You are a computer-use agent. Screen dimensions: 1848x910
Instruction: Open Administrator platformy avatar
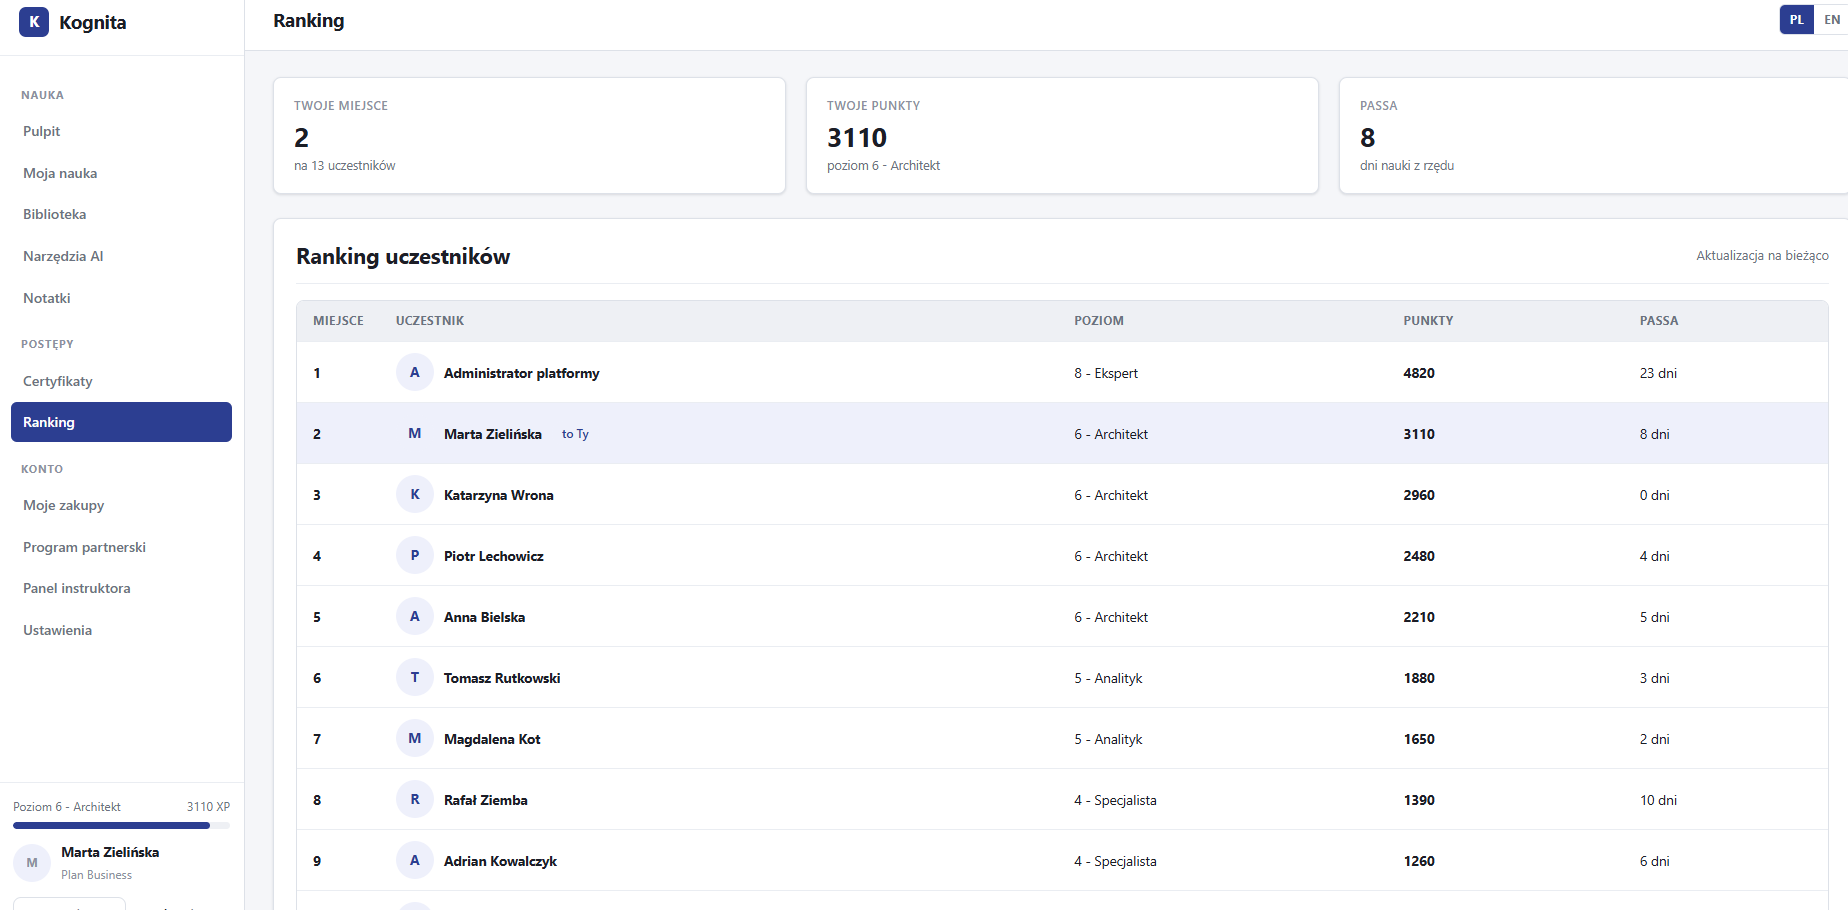click(x=415, y=372)
